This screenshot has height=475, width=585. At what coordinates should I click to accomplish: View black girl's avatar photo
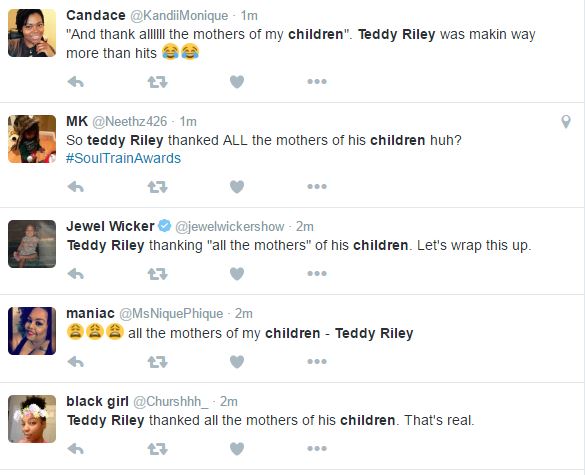(x=32, y=419)
